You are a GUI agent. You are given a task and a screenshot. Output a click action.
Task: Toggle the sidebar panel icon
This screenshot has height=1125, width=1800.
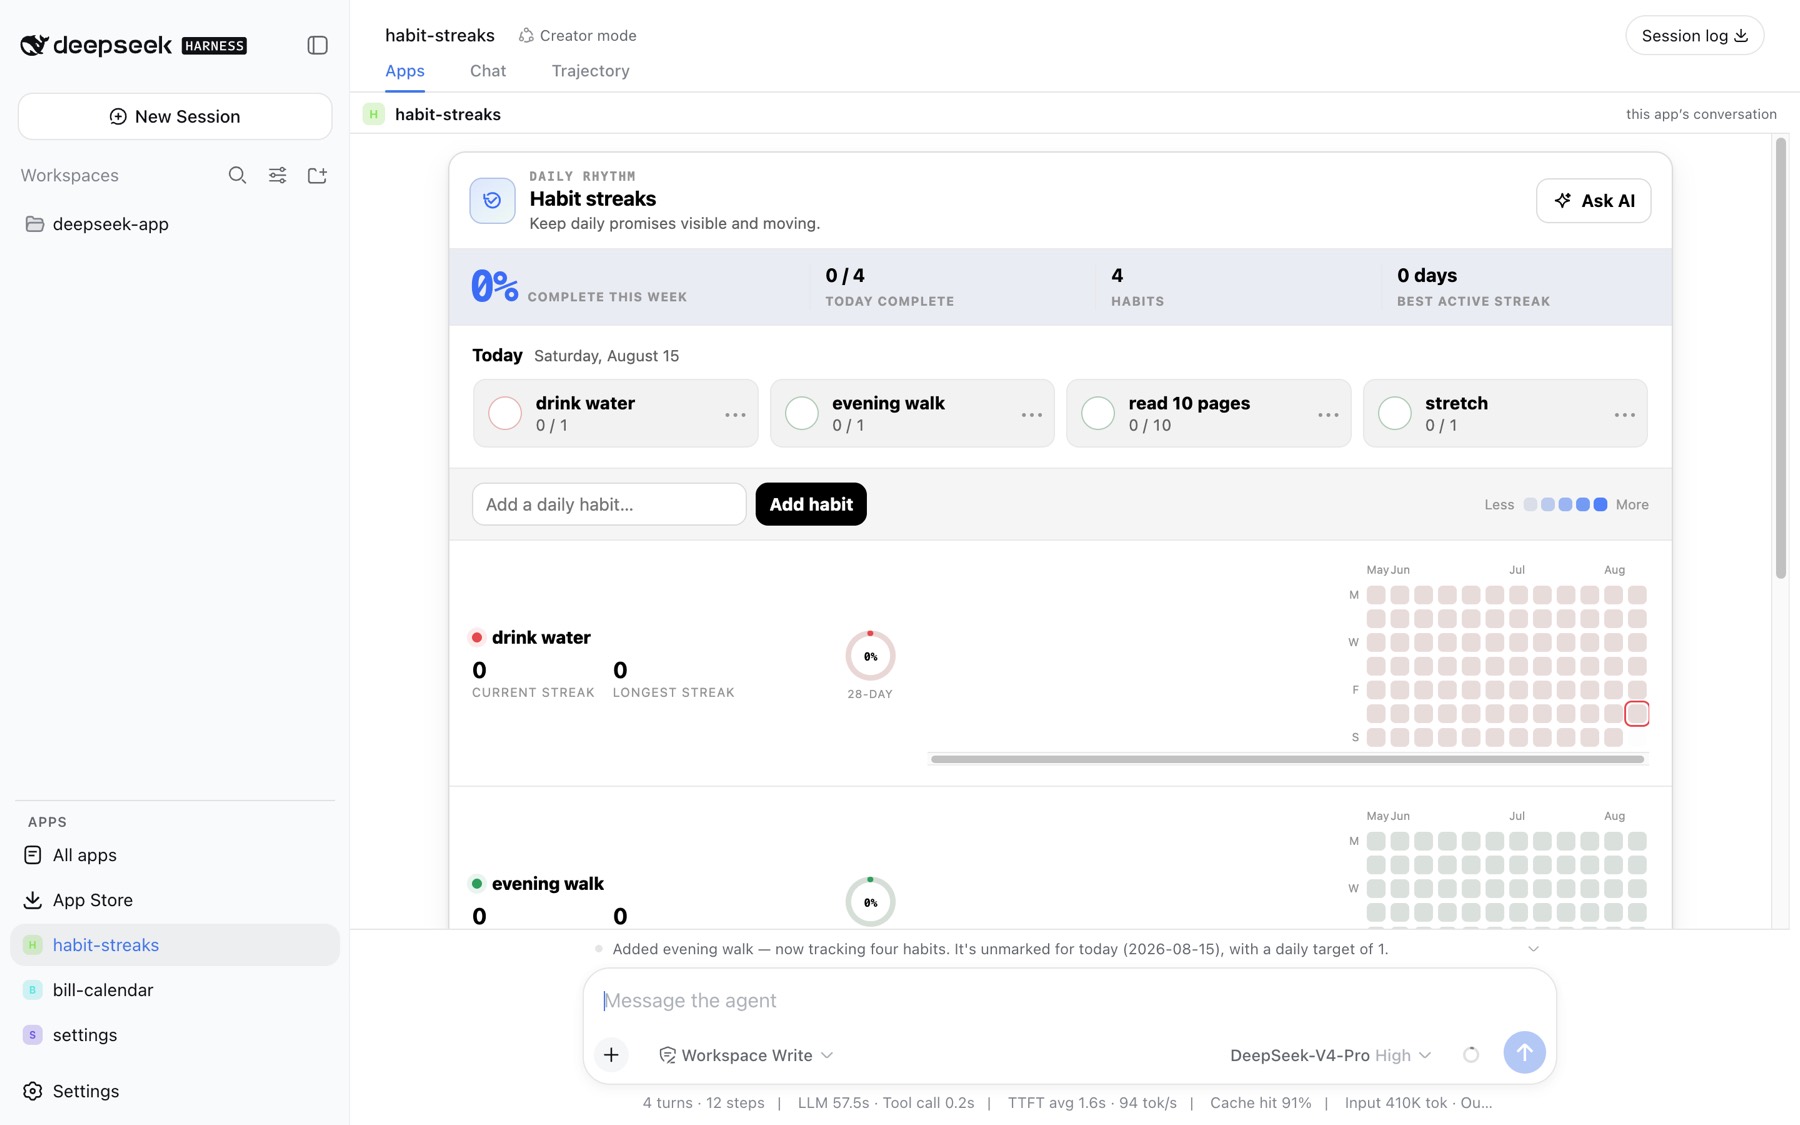(x=317, y=45)
